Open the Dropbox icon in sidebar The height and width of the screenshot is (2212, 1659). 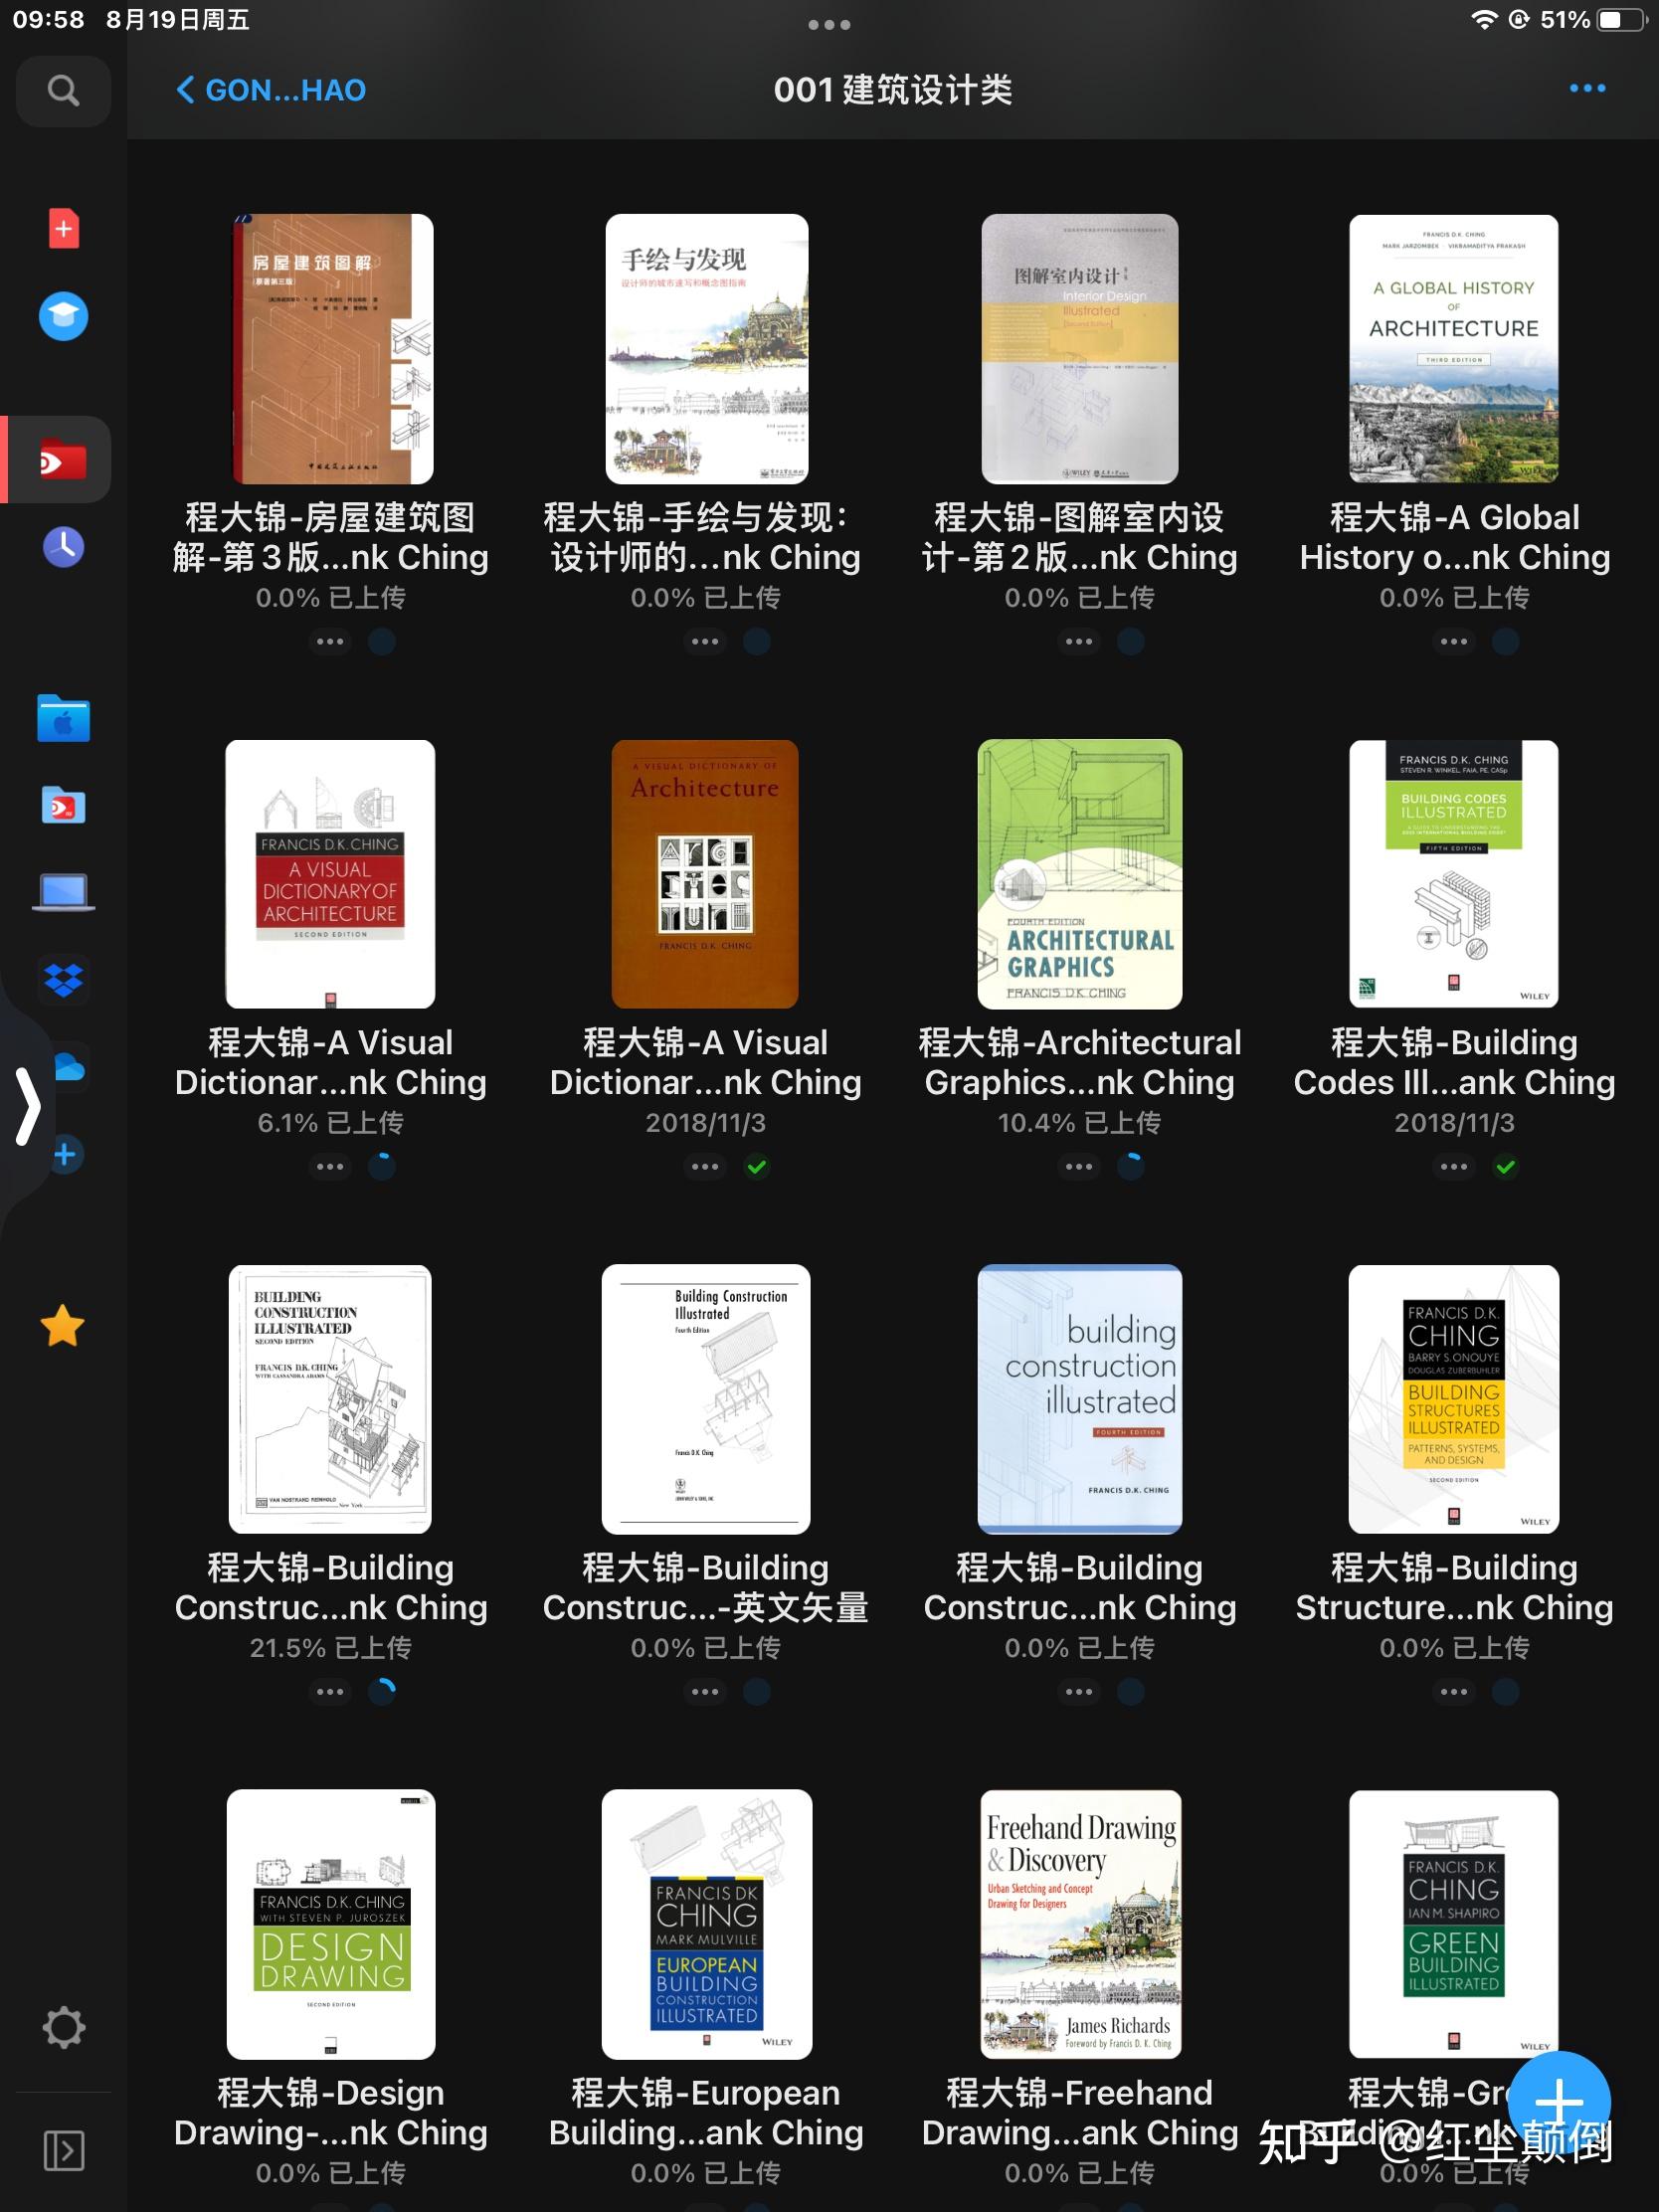(x=63, y=979)
